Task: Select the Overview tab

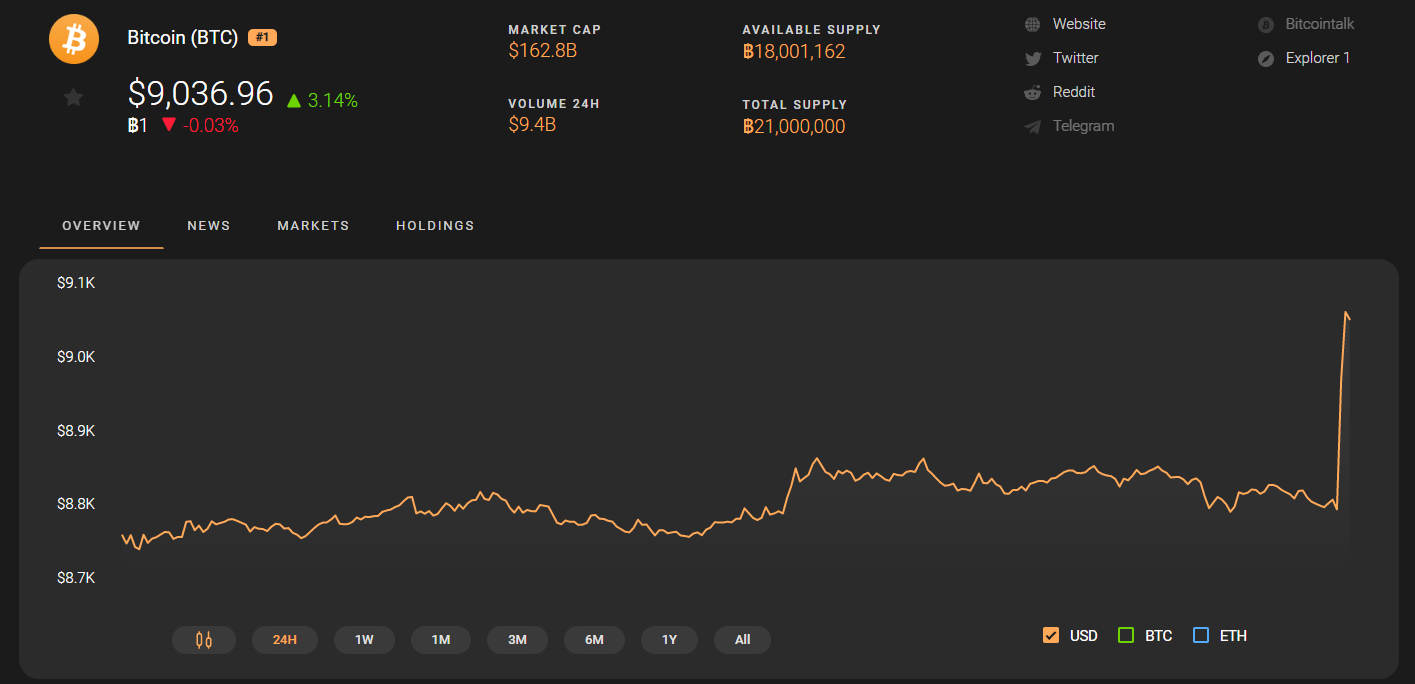Action: point(101,226)
